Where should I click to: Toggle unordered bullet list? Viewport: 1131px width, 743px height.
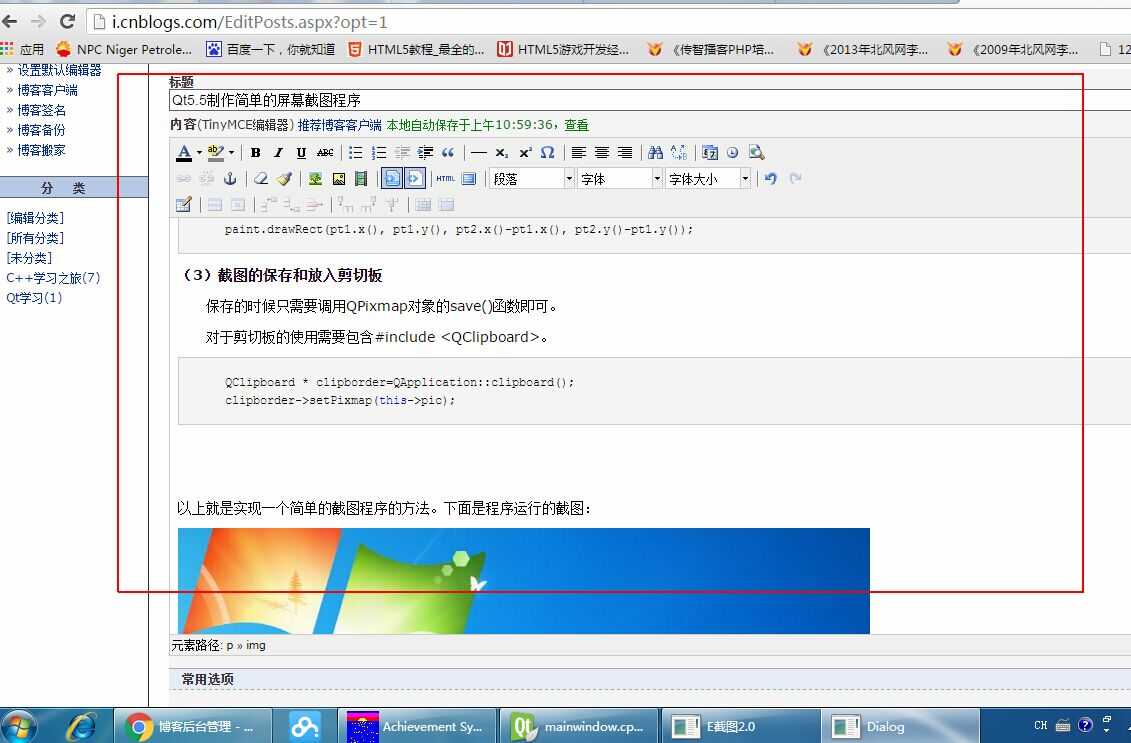(355, 152)
